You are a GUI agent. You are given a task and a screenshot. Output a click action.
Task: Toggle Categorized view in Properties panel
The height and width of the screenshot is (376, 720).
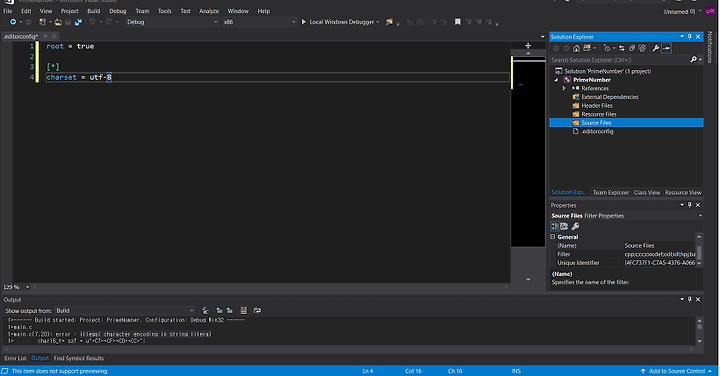pyautogui.click(x=555, y=226)
